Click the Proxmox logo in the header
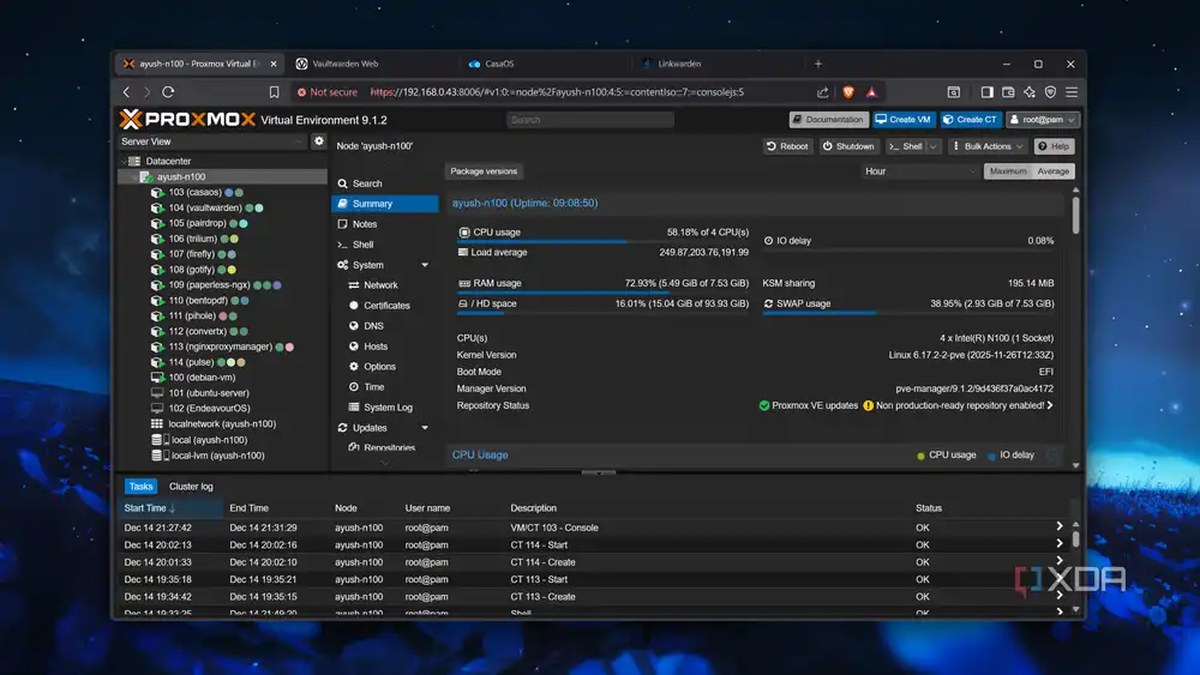The image size is (1200, 675). click(186, 119)
